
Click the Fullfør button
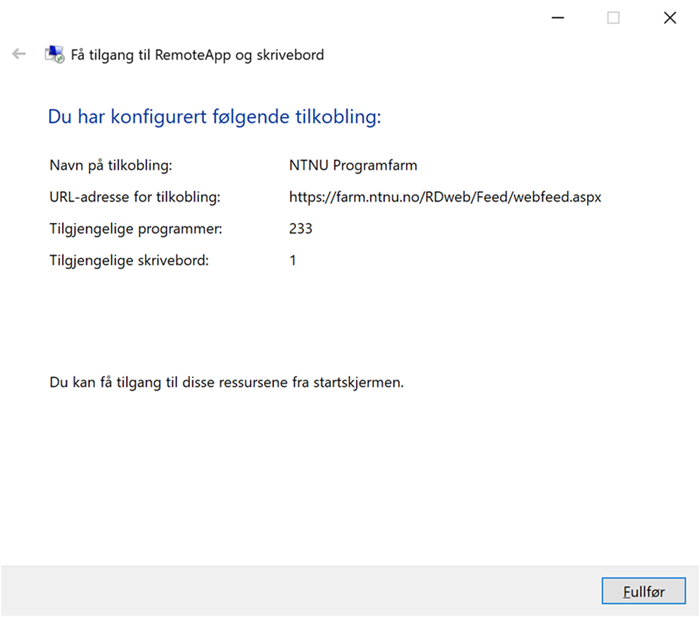click(x=643, y=591)
